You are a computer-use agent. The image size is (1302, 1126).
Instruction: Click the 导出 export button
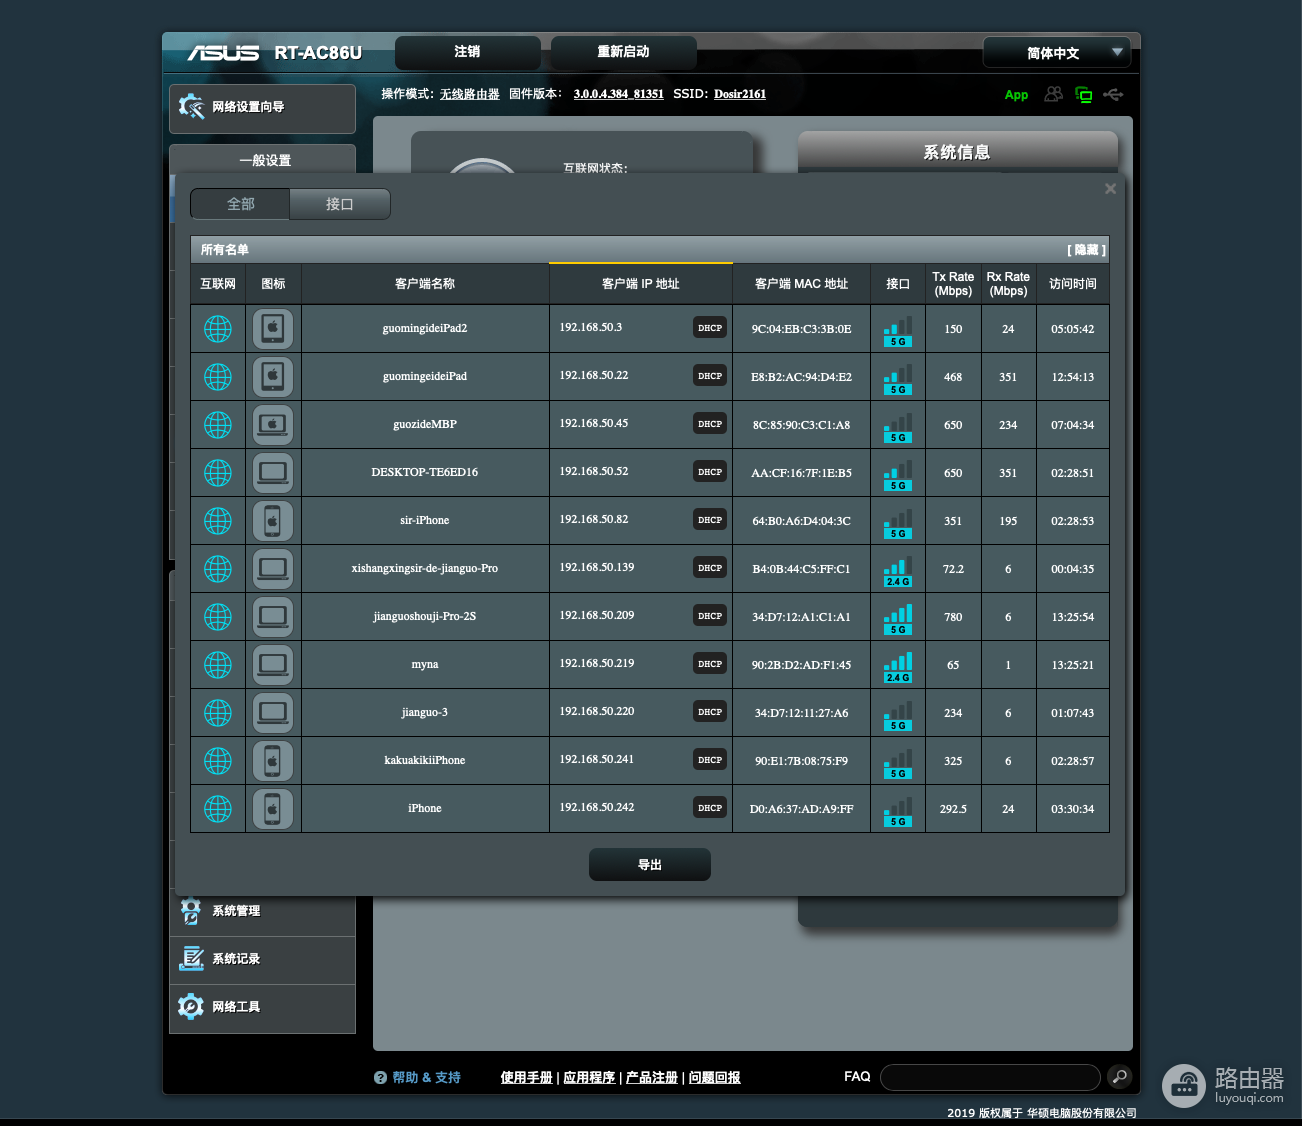tap(650, 865)
